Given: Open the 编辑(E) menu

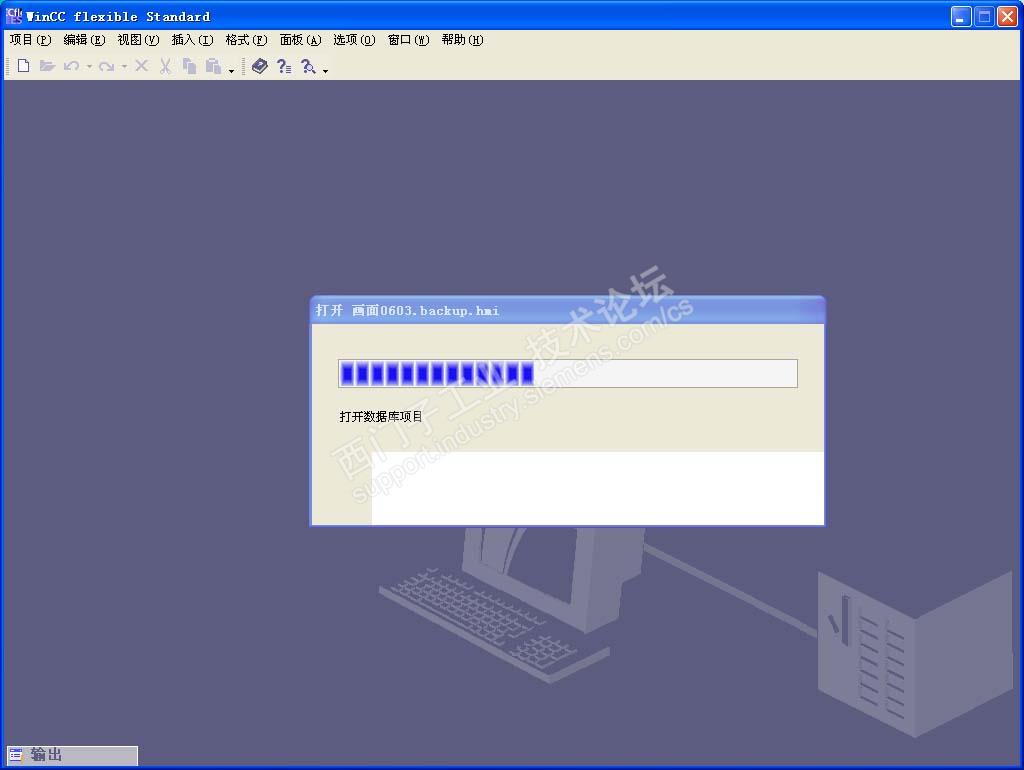Looking at the screenshot, I should click(x=84, y=40).
